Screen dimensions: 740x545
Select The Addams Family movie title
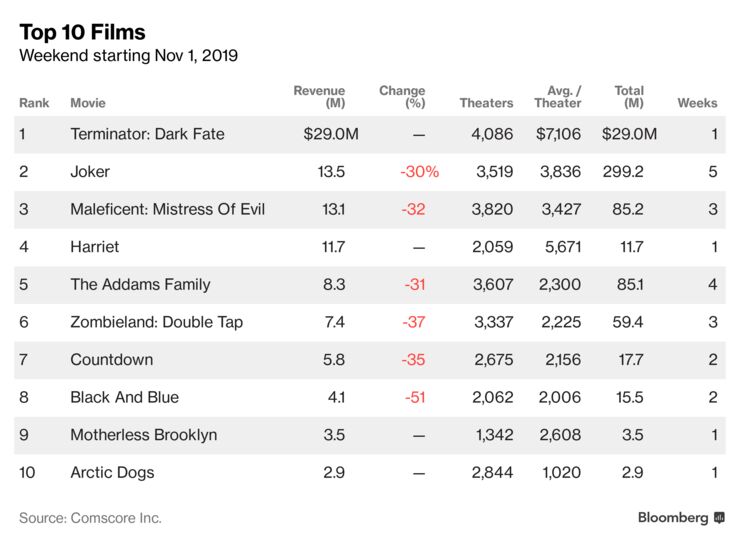pyautogui.click(x=140, y=284)
